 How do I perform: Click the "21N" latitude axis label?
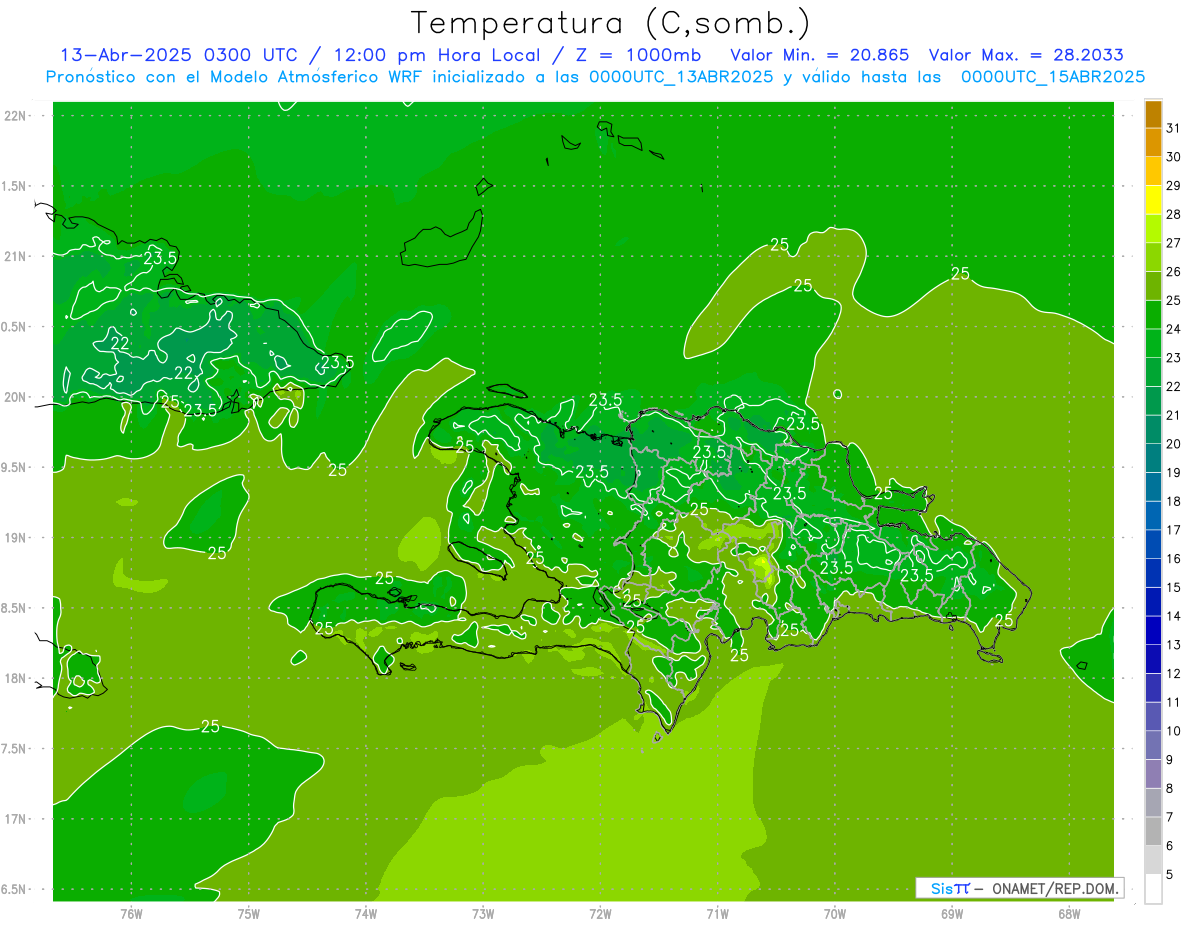click(16, 257)
